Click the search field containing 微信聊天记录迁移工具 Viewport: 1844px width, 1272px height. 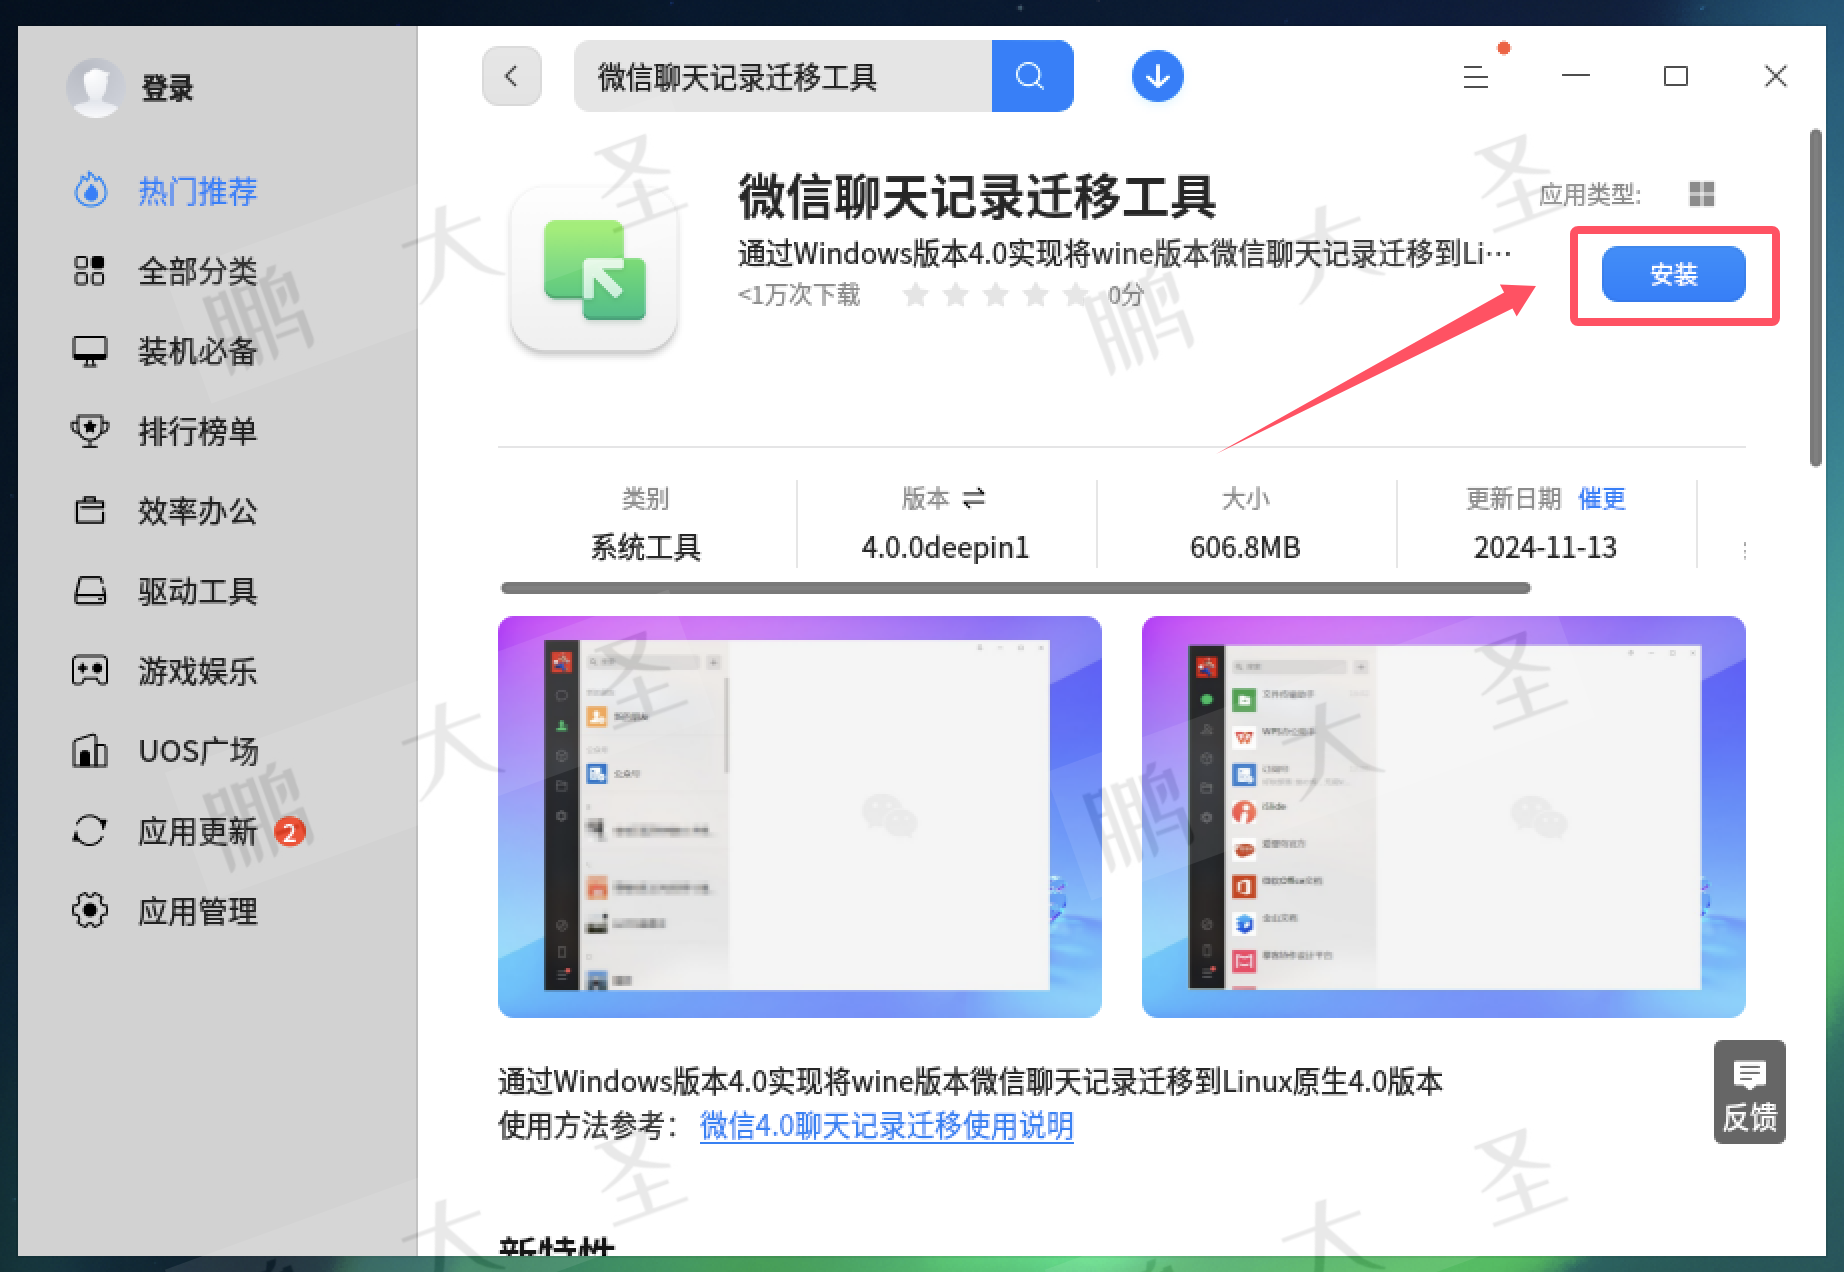click(x=783, y=76)
